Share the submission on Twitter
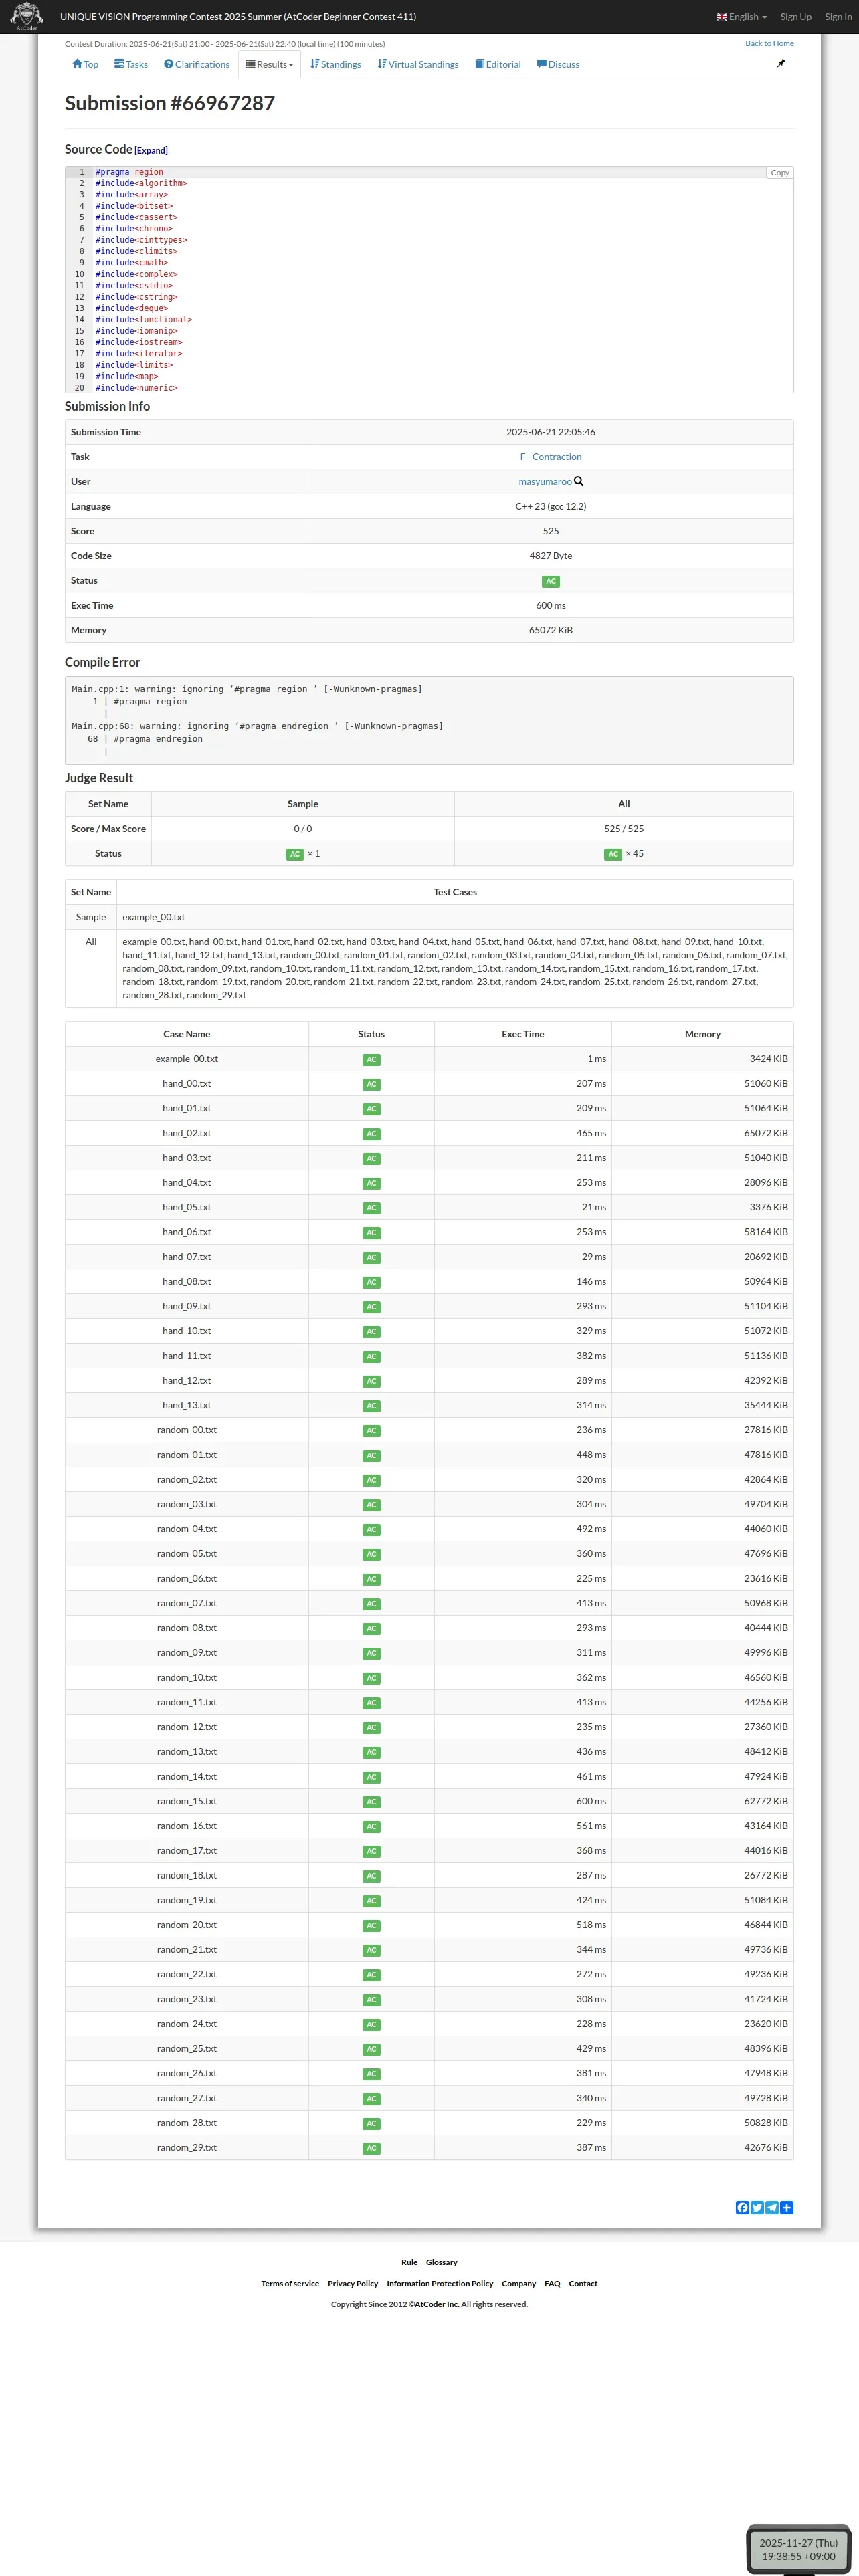The image size is (859, 2576). point(757,2207)
